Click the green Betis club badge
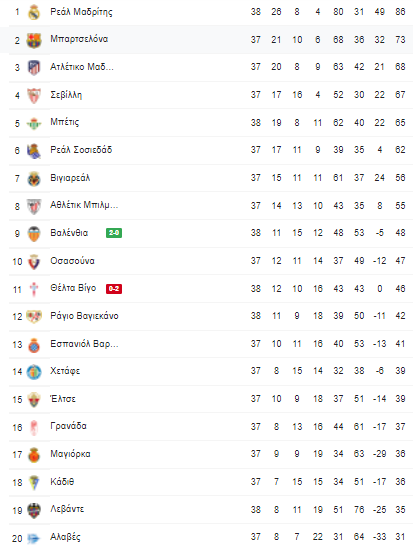Image resolution: width=413 pixels, height=553 pixels. [x=34, y=123]
